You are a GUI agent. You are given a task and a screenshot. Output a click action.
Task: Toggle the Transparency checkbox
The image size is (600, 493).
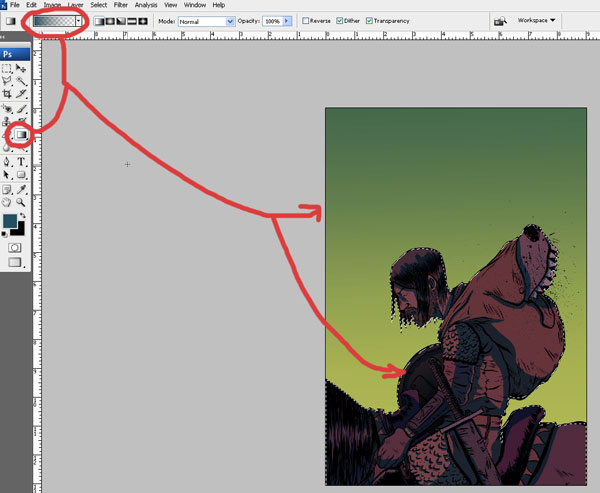[x=369, y=21]
